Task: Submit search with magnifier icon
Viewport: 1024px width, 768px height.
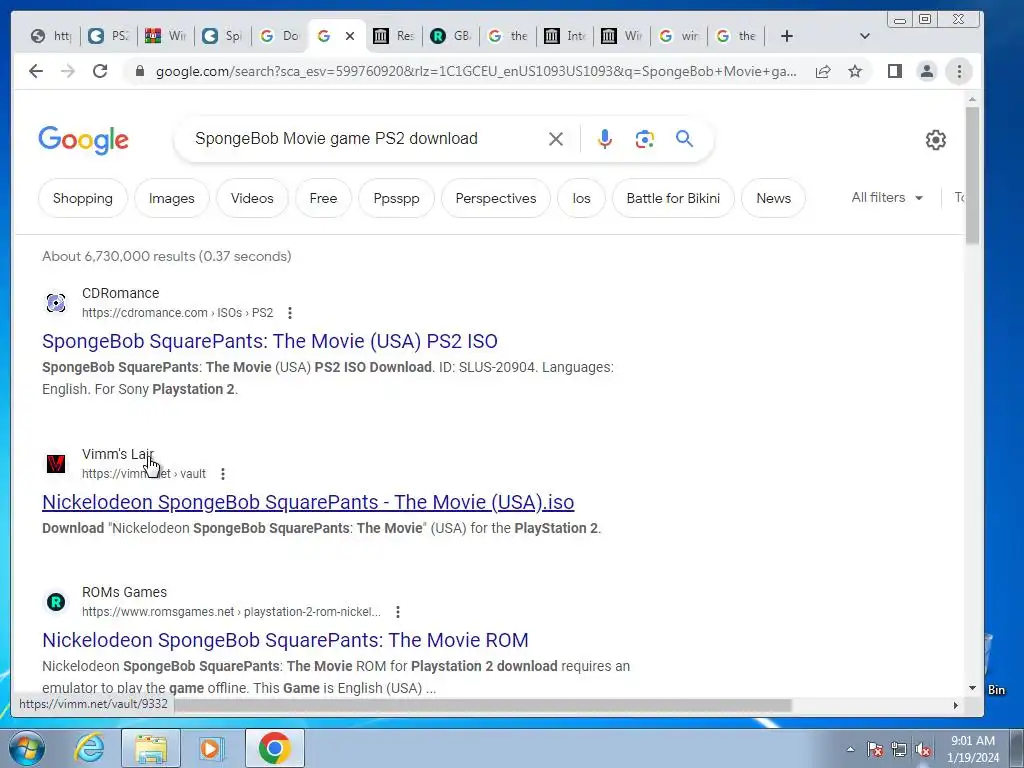Action: [684, 138]
